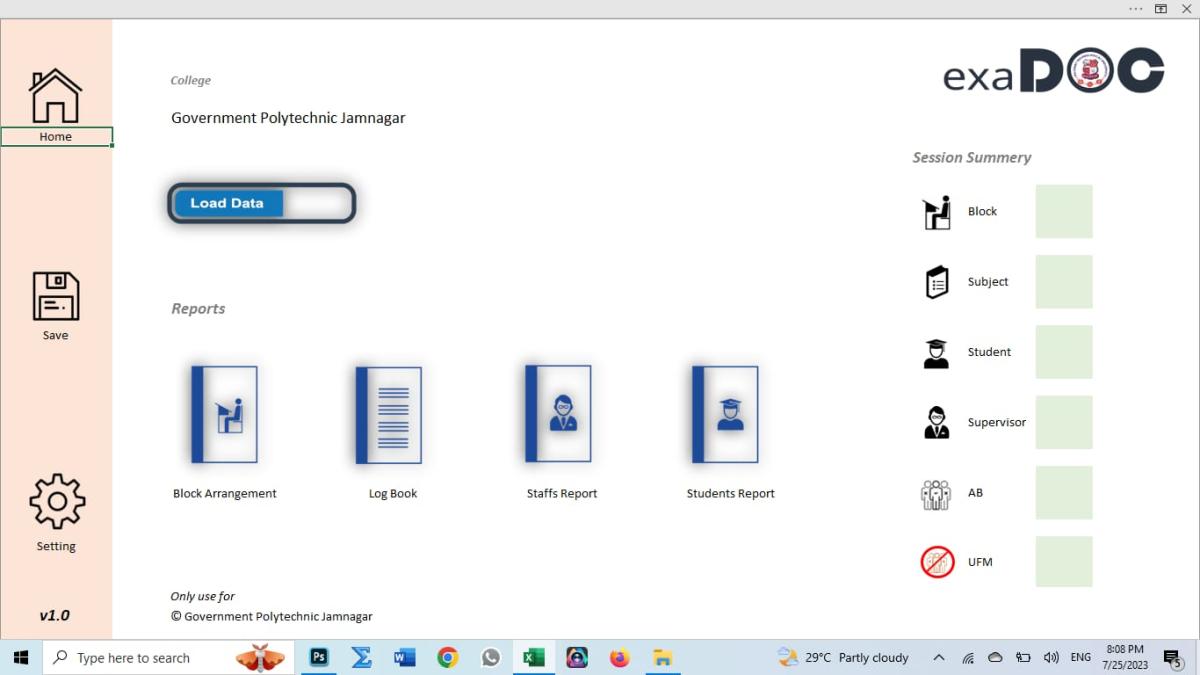Click the green Student count box
Screen dimensions: 1200x675
point(1063,352)
